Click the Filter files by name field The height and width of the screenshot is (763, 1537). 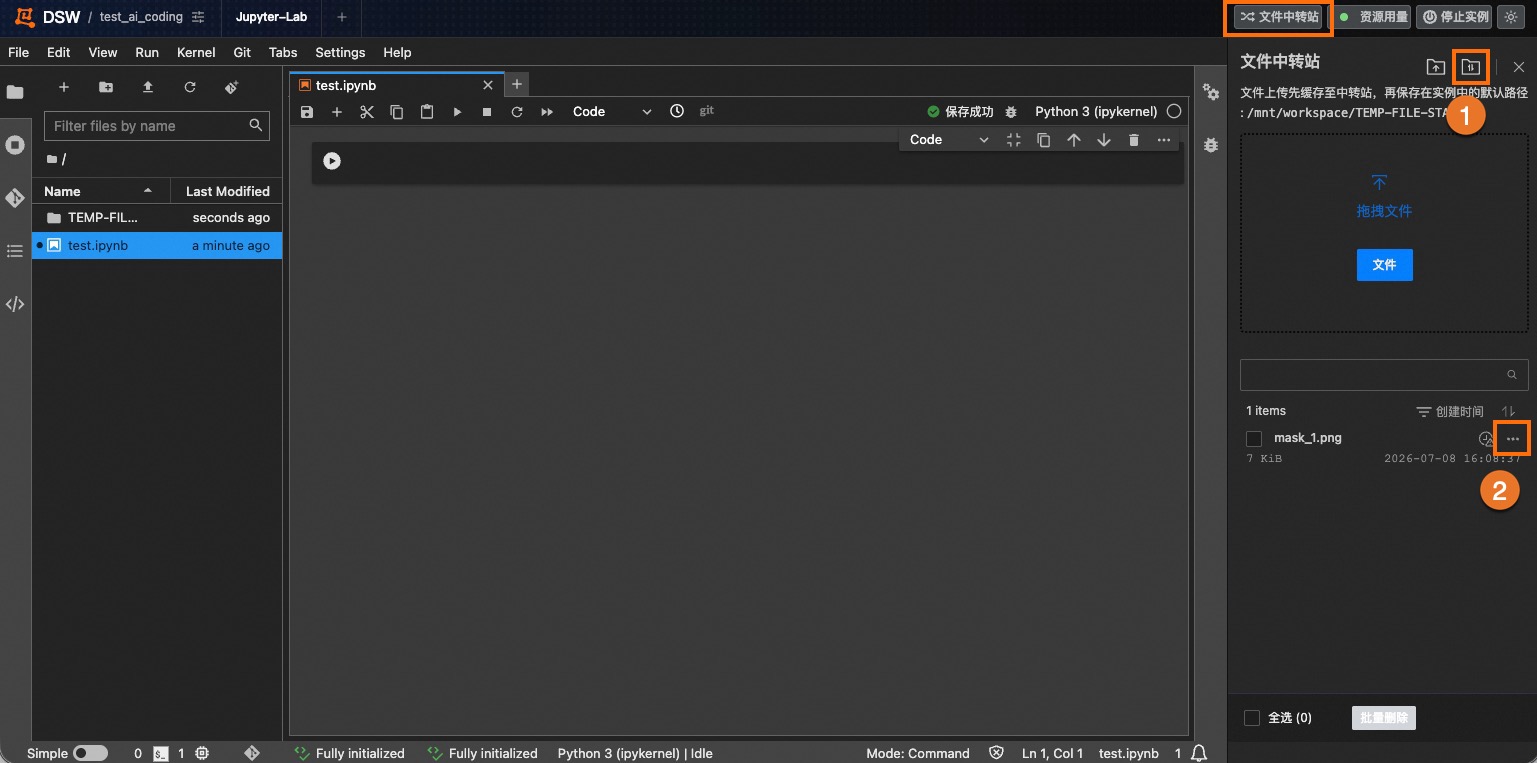pyautogui.click(x=157, y=126)
